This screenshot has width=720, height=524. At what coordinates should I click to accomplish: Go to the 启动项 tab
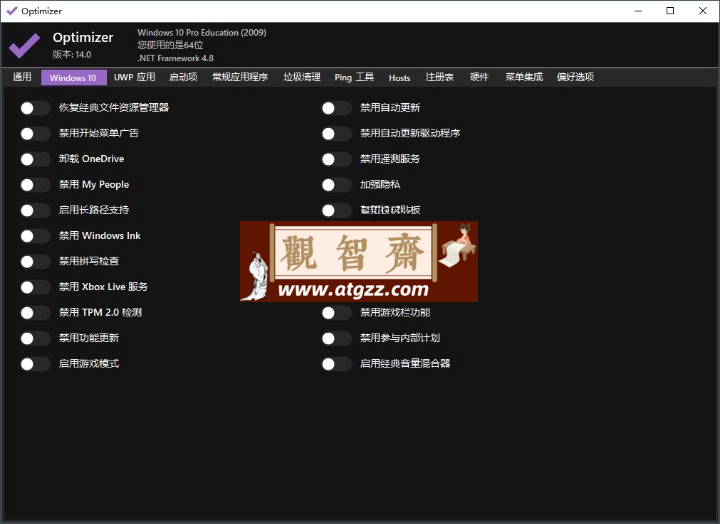(x=183, y=77)
